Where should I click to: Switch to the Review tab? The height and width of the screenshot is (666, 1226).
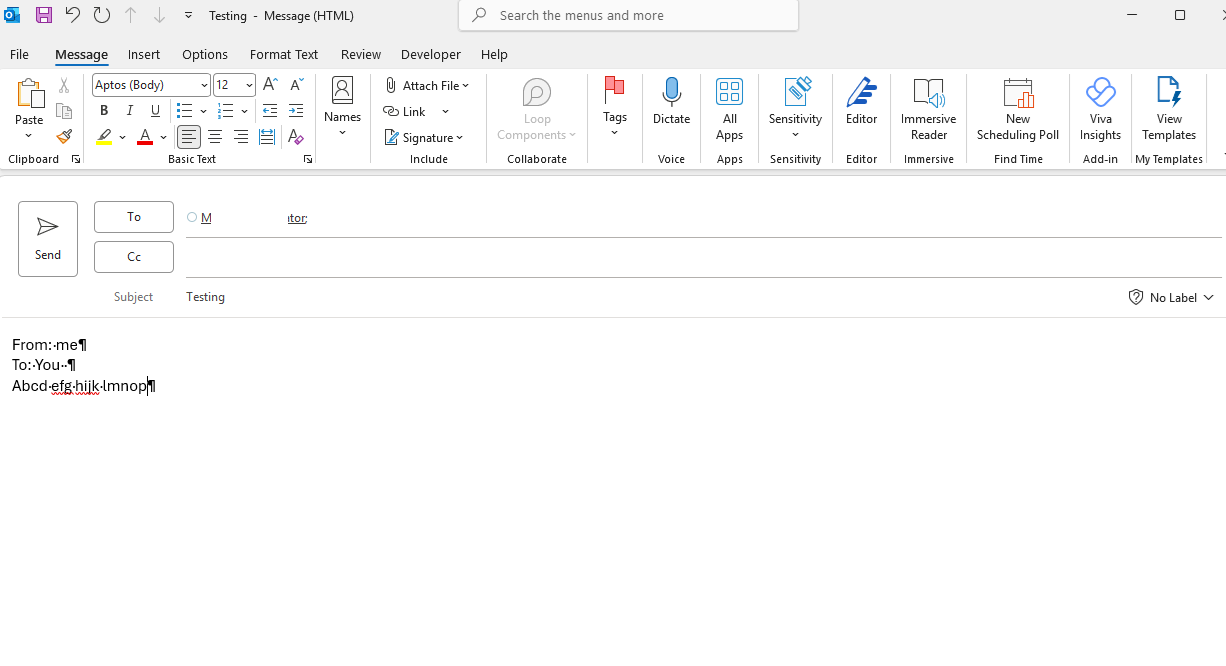tap(361, 54)
